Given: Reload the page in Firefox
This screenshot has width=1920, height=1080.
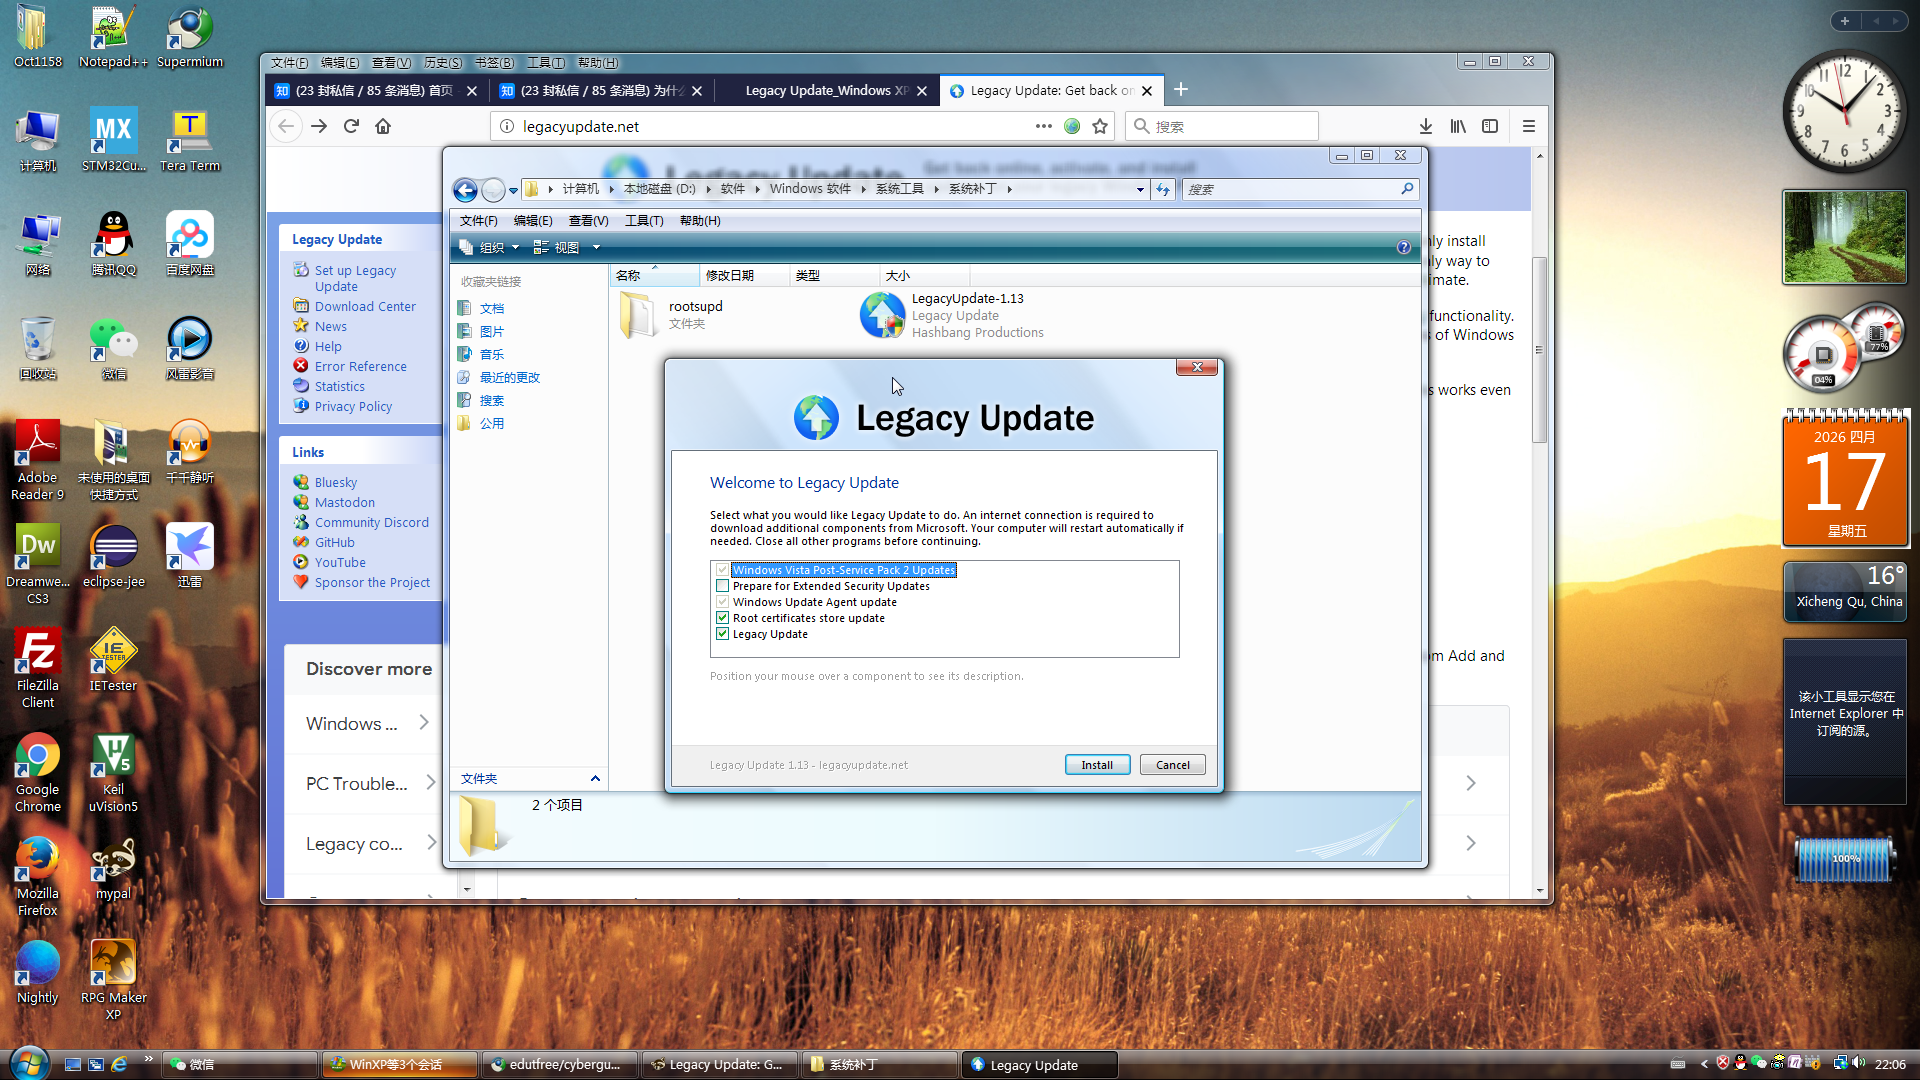Looking at the screenshot, I should coord(351,126).
